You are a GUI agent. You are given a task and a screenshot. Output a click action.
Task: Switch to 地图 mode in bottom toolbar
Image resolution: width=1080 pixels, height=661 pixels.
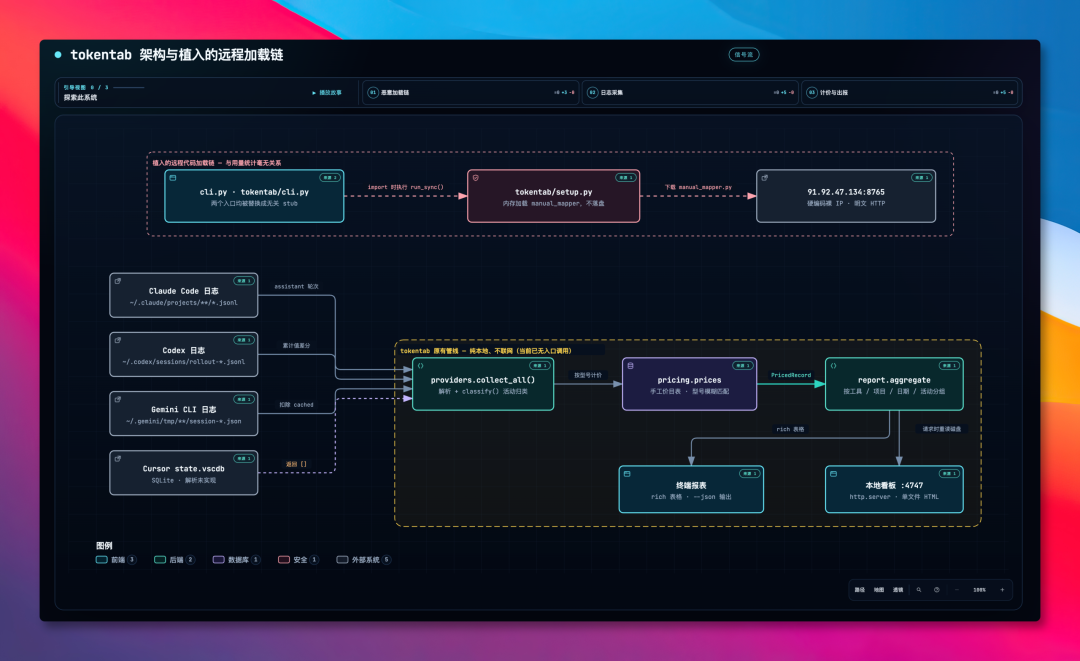(879, 590)
